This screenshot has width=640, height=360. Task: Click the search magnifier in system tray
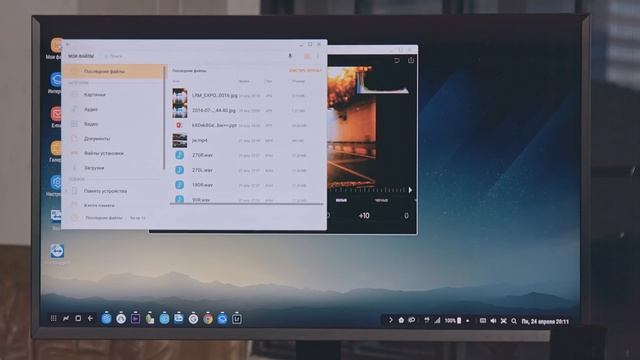click(514, 321)
